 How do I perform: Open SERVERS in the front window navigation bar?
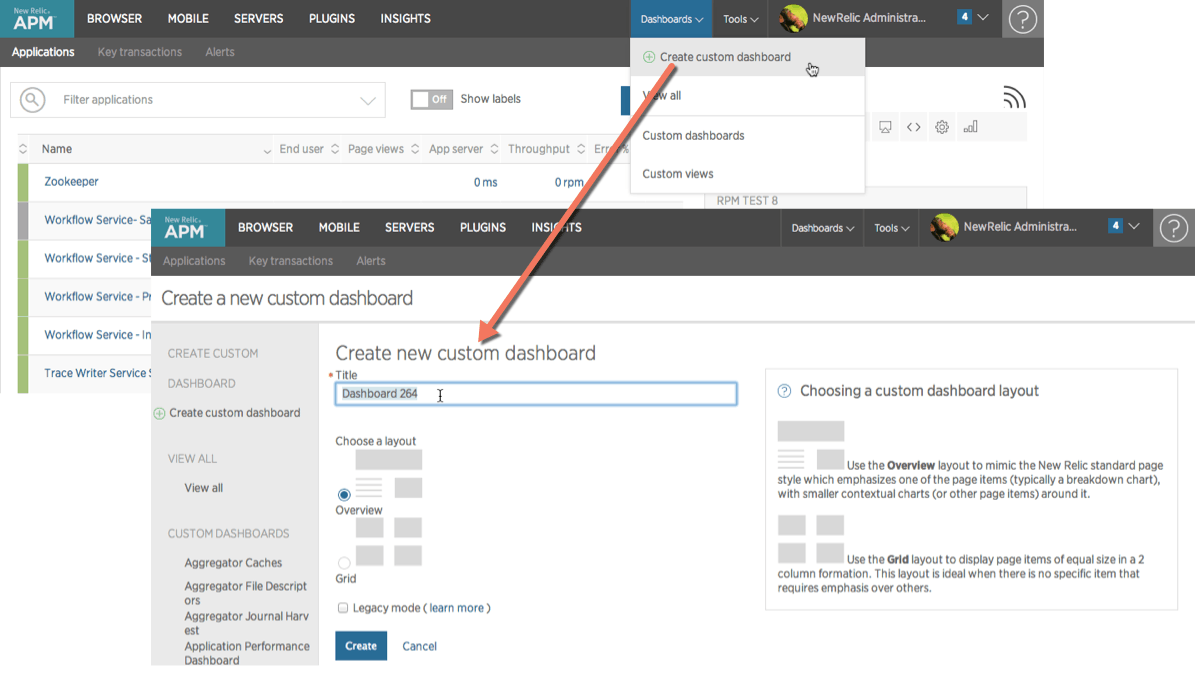410,228
